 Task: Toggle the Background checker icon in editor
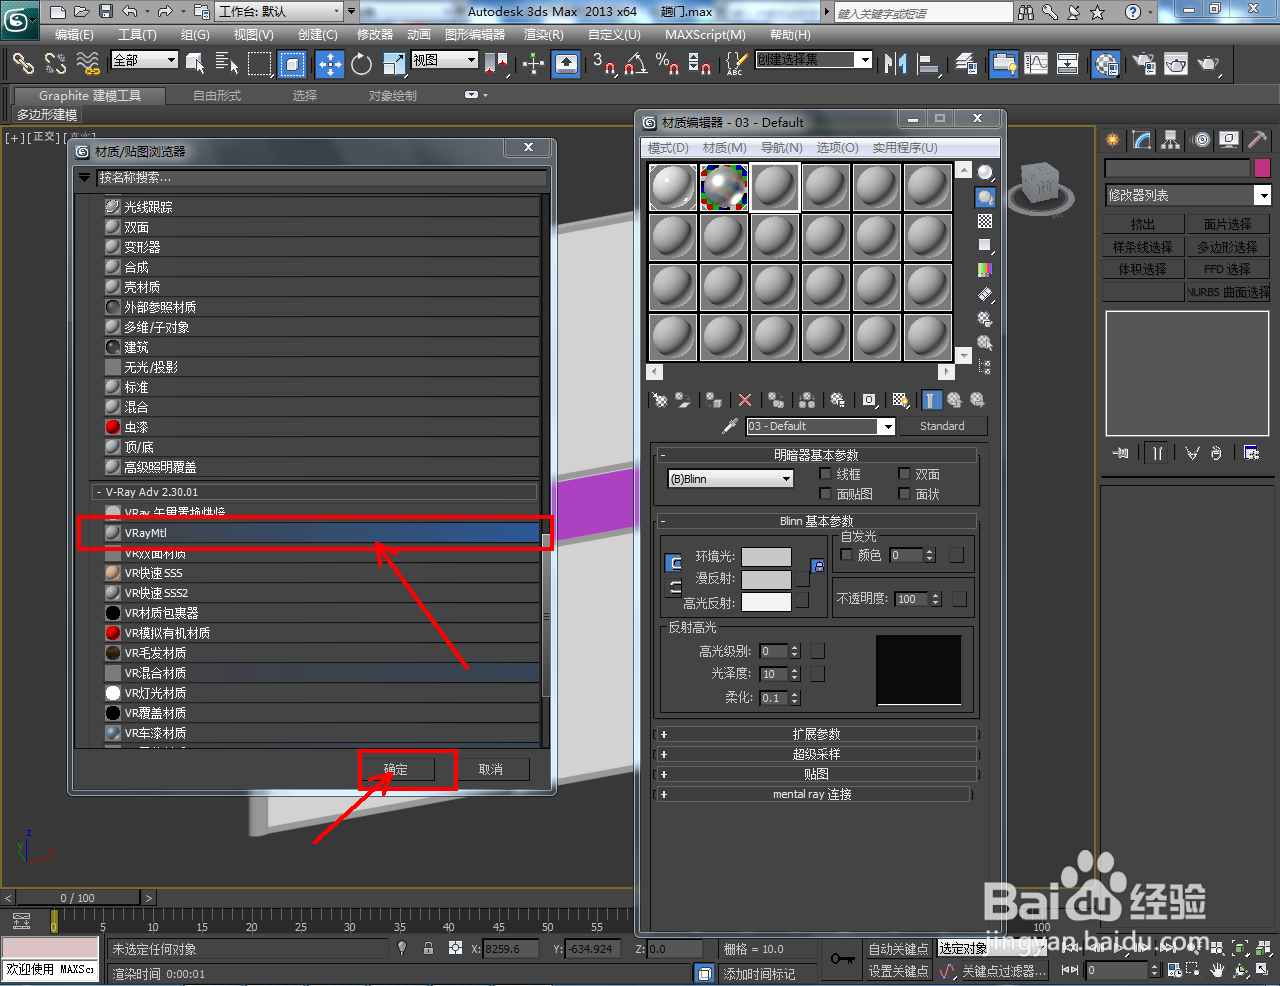pyautogui.click(x=985, y=221)
